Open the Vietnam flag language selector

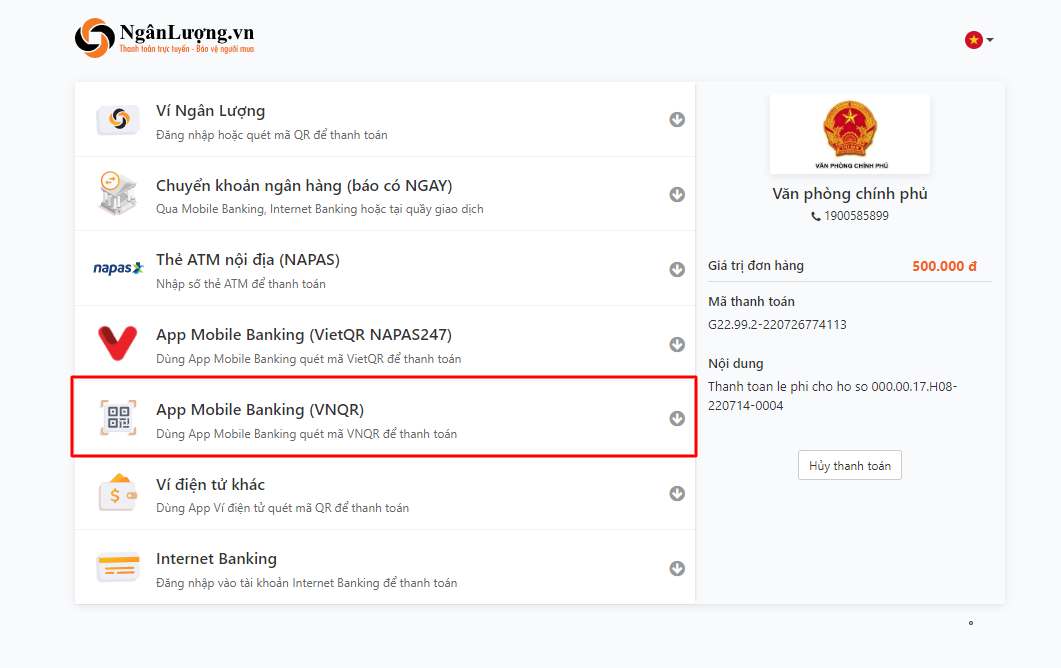point(978,40)
